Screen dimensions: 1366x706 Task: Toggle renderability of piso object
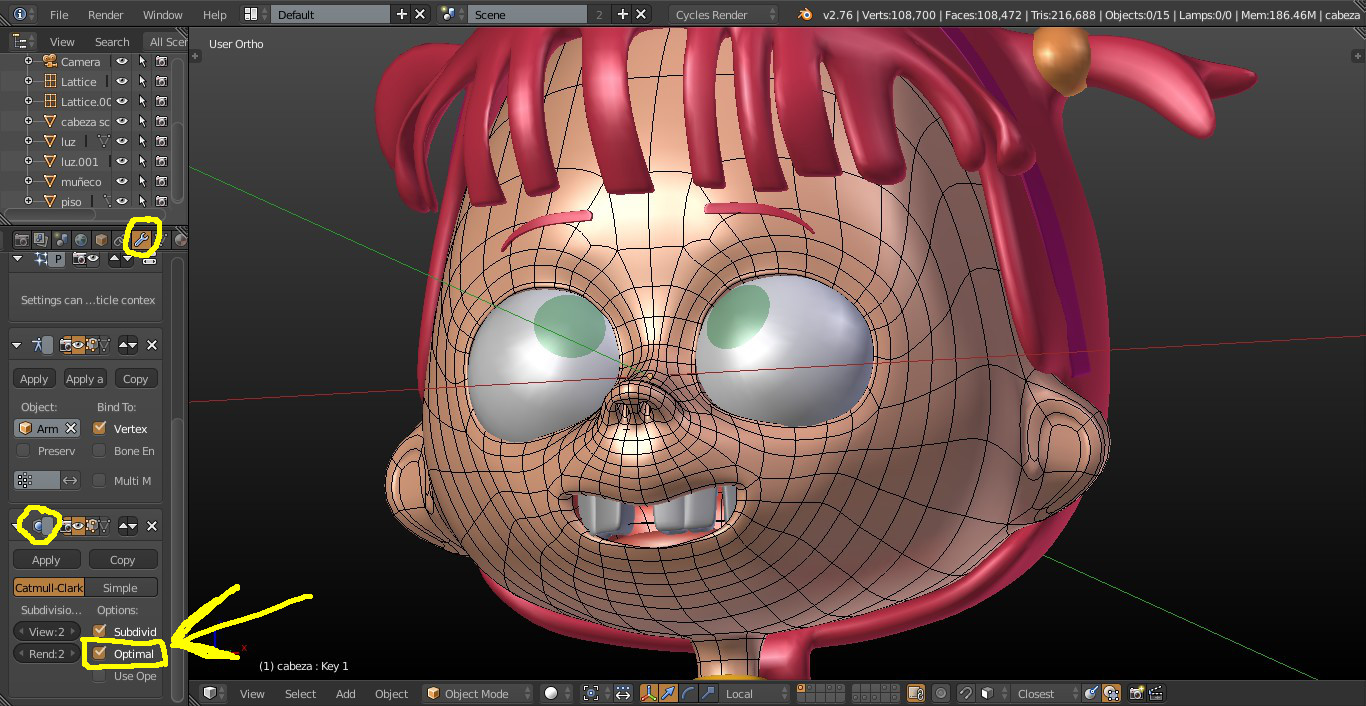(x=160, y=201)
